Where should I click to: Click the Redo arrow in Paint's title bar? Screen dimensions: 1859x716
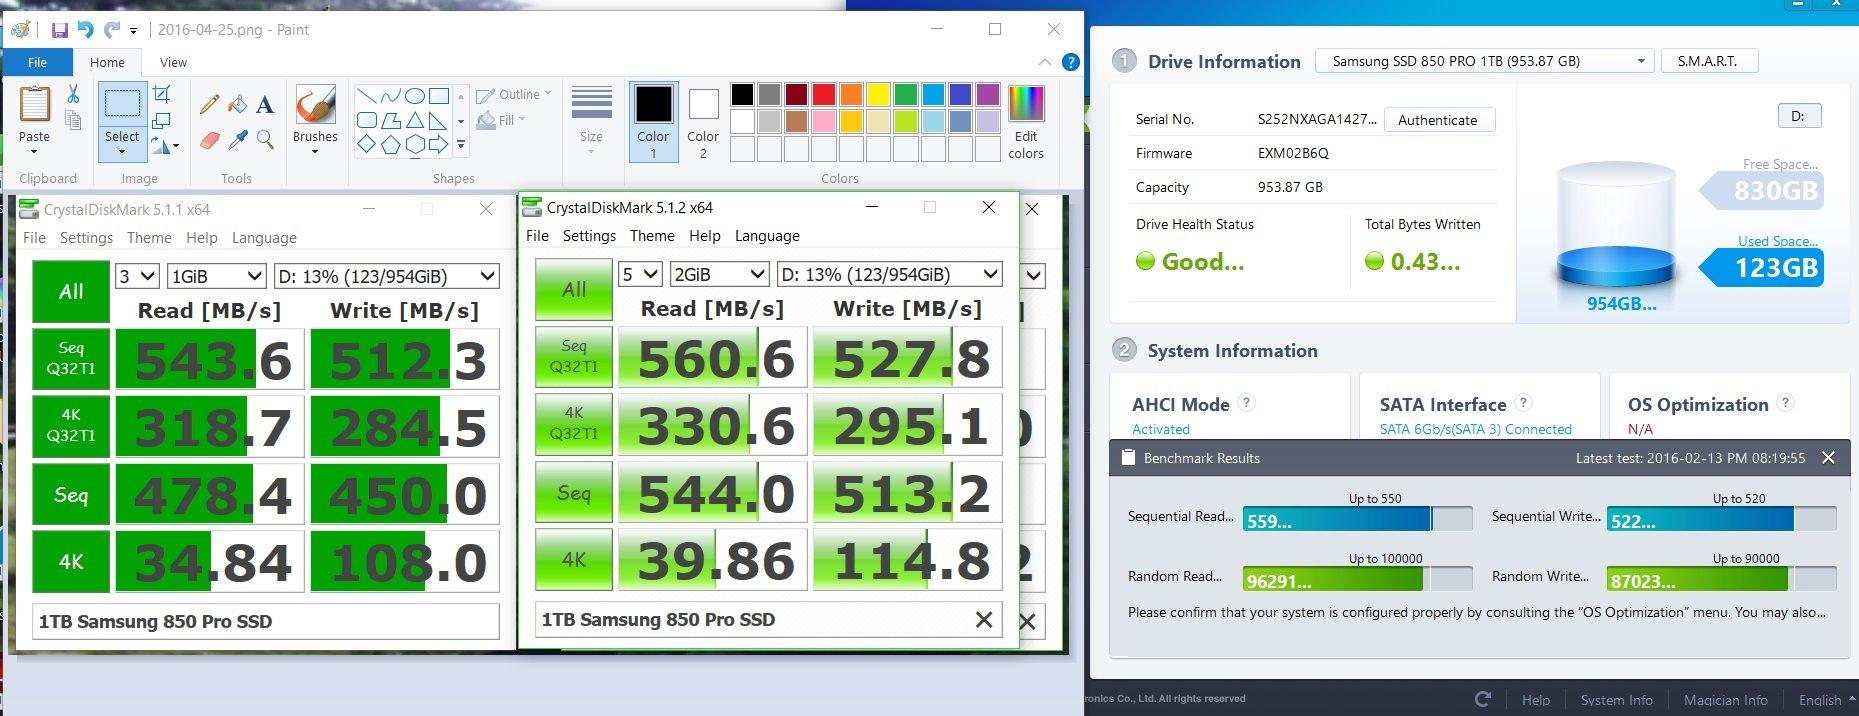[x=112, y=30]
